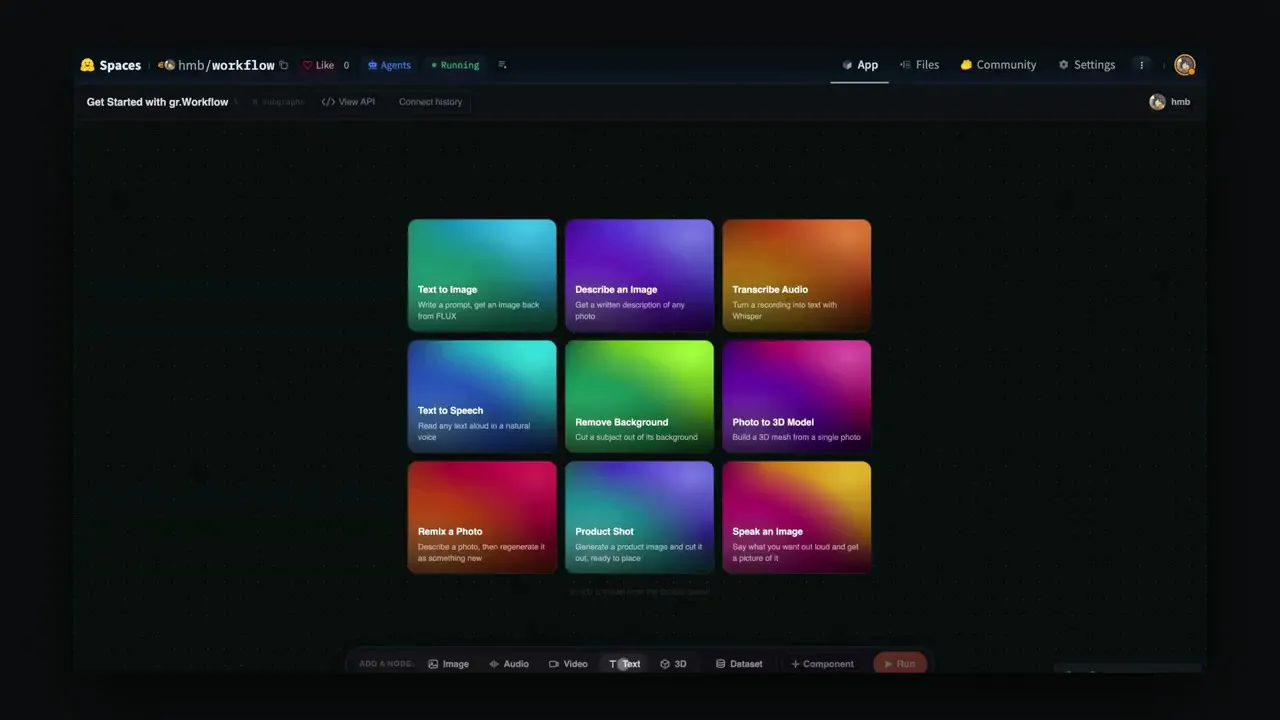Click the Like count number
Viewport: 1280px width, 720px height.
[346, 65]
